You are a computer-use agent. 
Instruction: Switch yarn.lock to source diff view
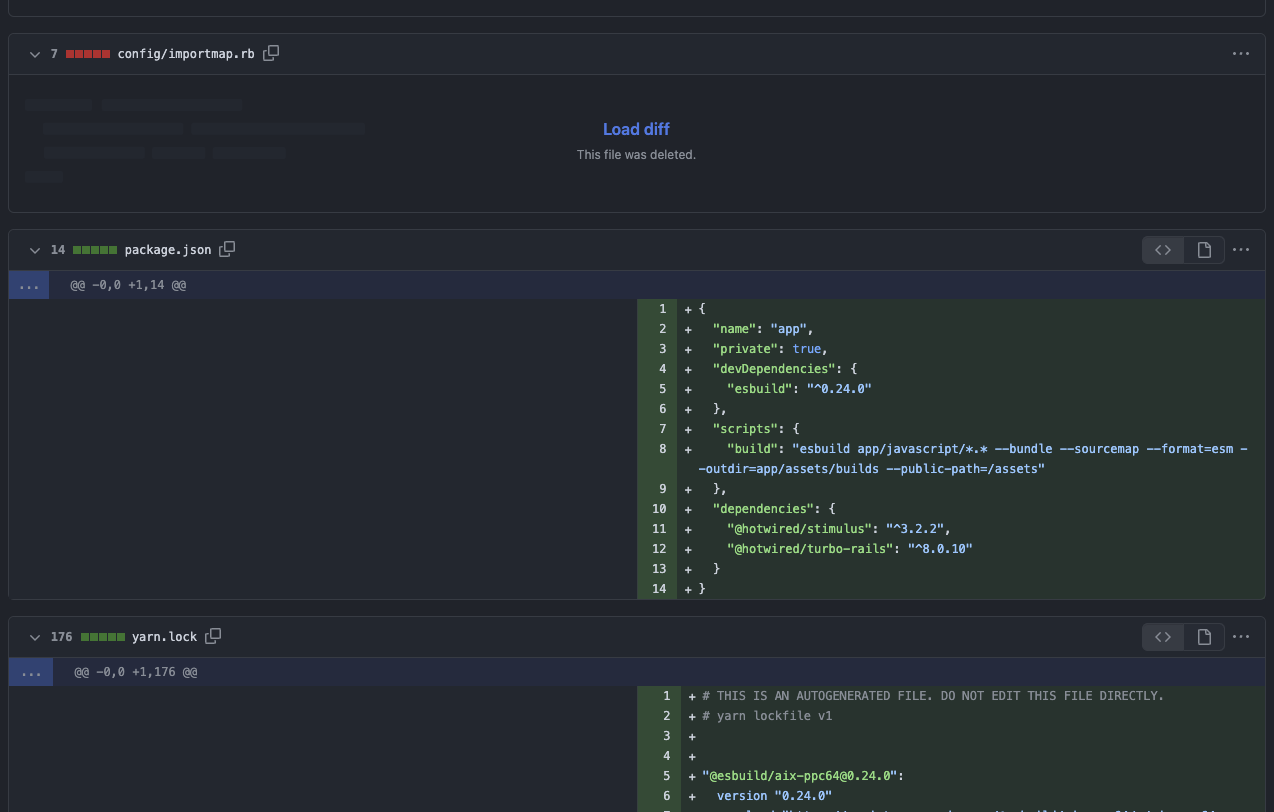pyautogui.click(x=1163, y=637)
